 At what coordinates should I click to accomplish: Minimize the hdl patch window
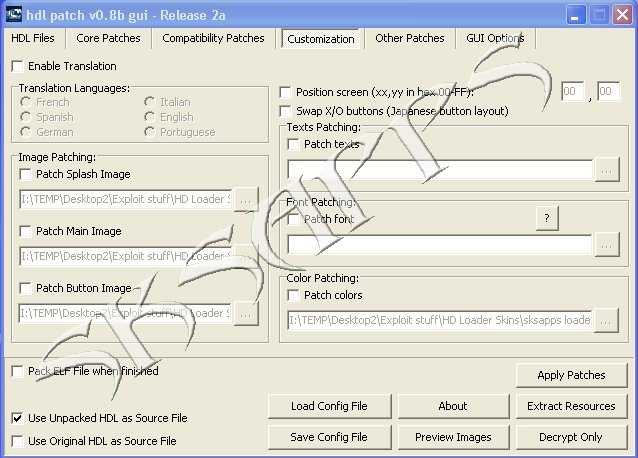575,15
